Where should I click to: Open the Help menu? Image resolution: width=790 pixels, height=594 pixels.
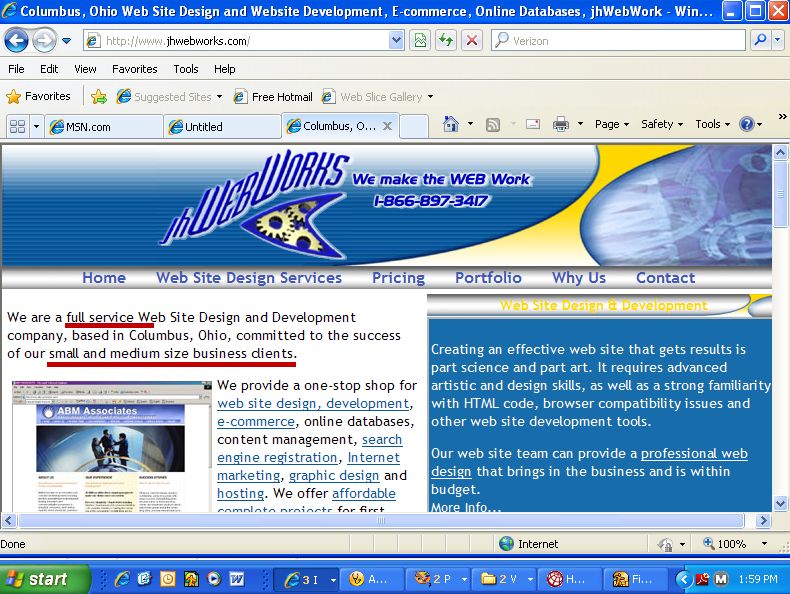coord(224,69)
